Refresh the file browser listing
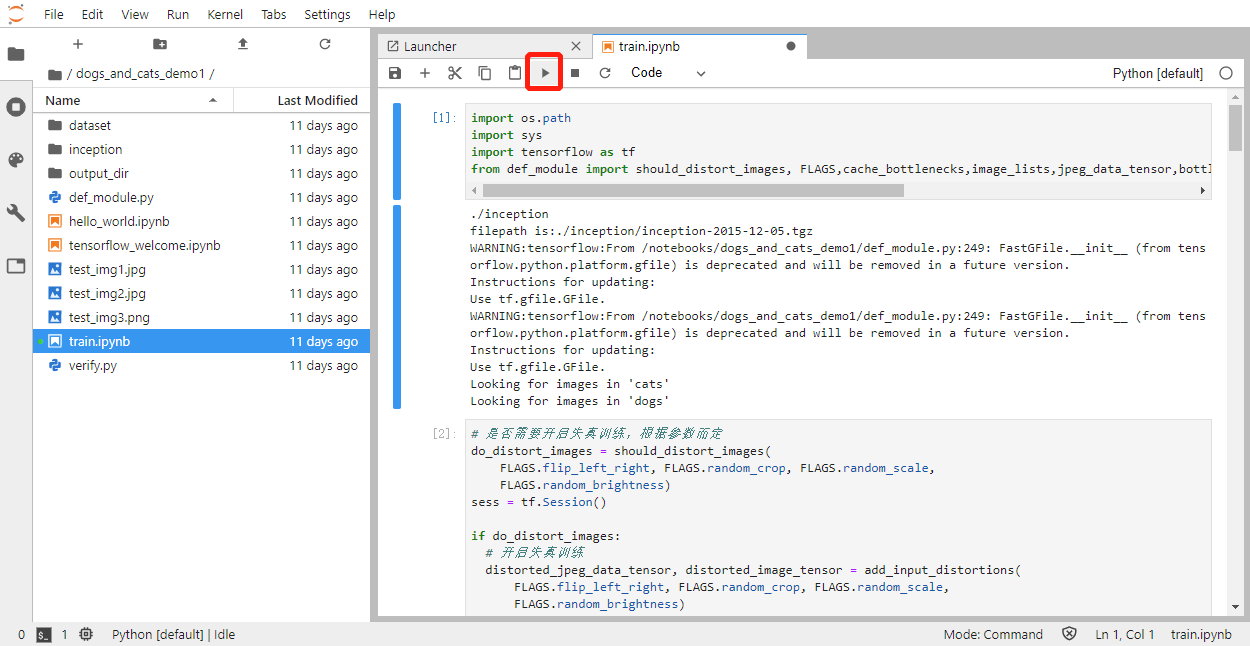Screen dimensions: 1250x646 (x=324, y=45)
